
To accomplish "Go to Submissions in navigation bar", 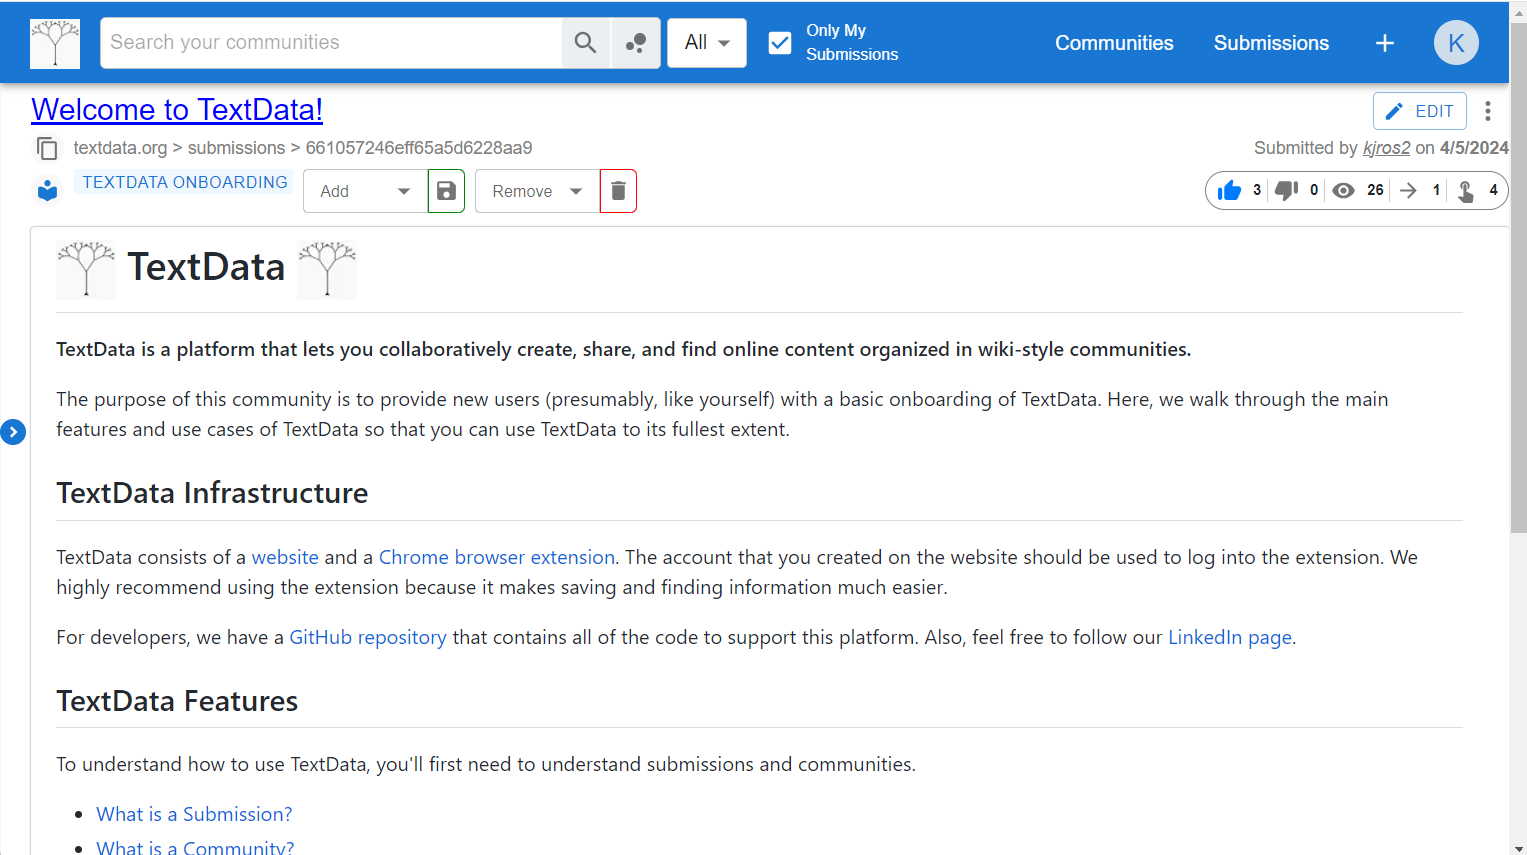I will 1271,43.
